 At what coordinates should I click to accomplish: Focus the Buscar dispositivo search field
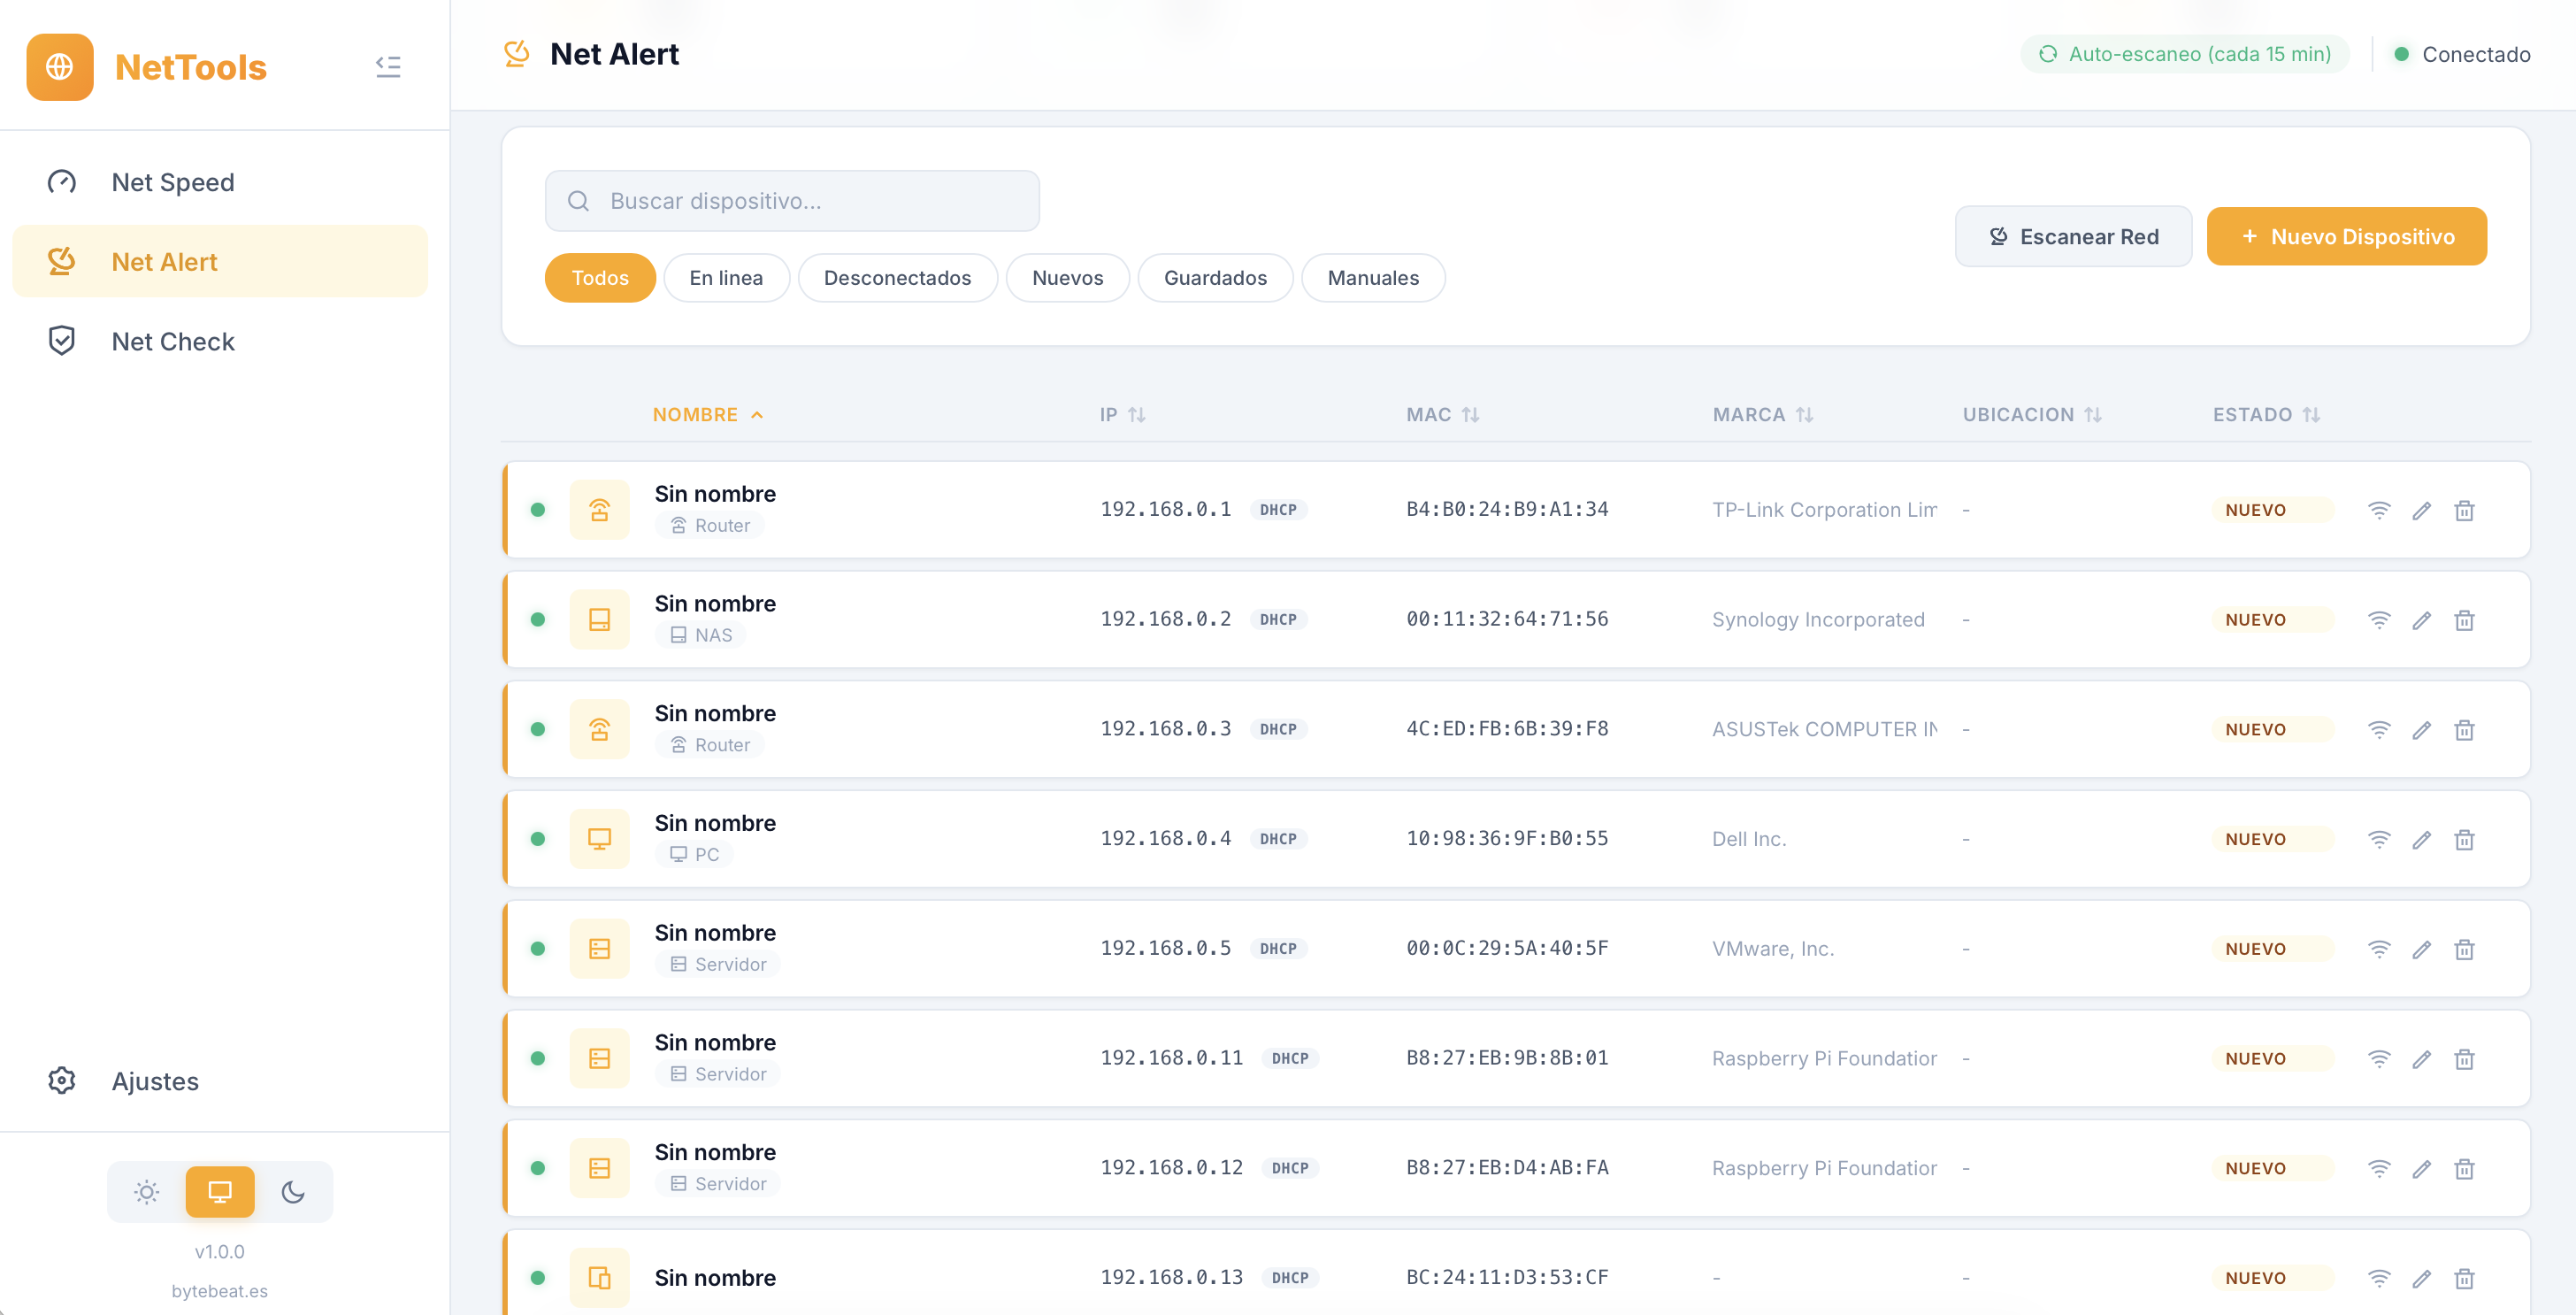point(792,201)
